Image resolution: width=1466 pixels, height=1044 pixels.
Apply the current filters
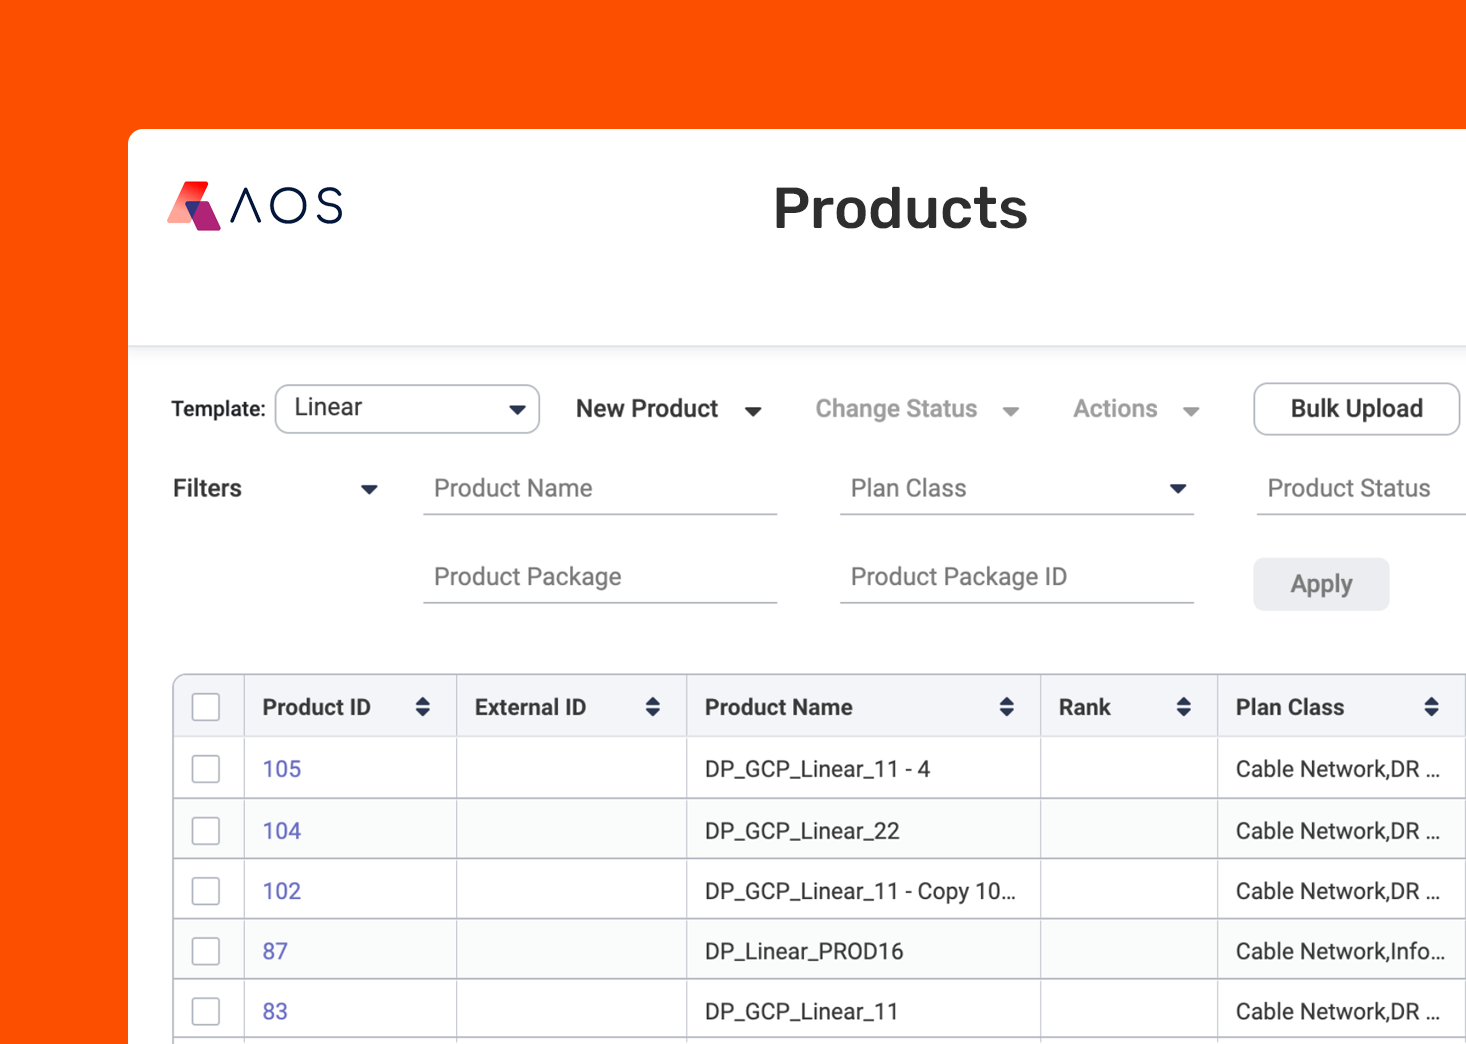tap(1320, 583)
